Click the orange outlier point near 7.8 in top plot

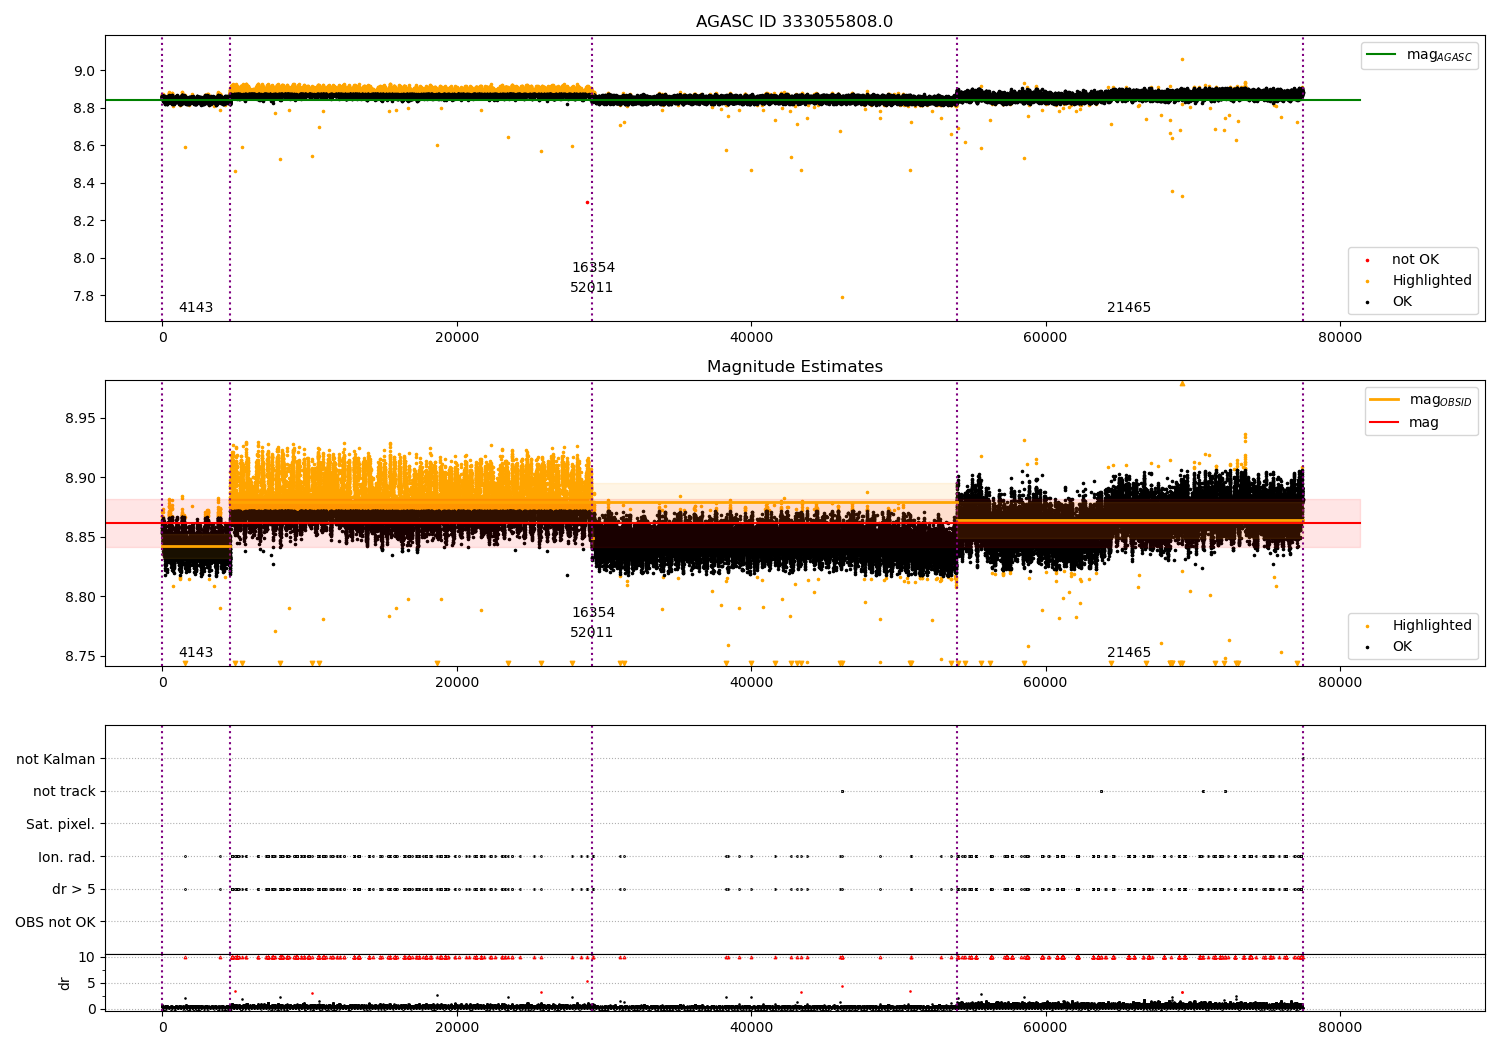click(842, 297)
